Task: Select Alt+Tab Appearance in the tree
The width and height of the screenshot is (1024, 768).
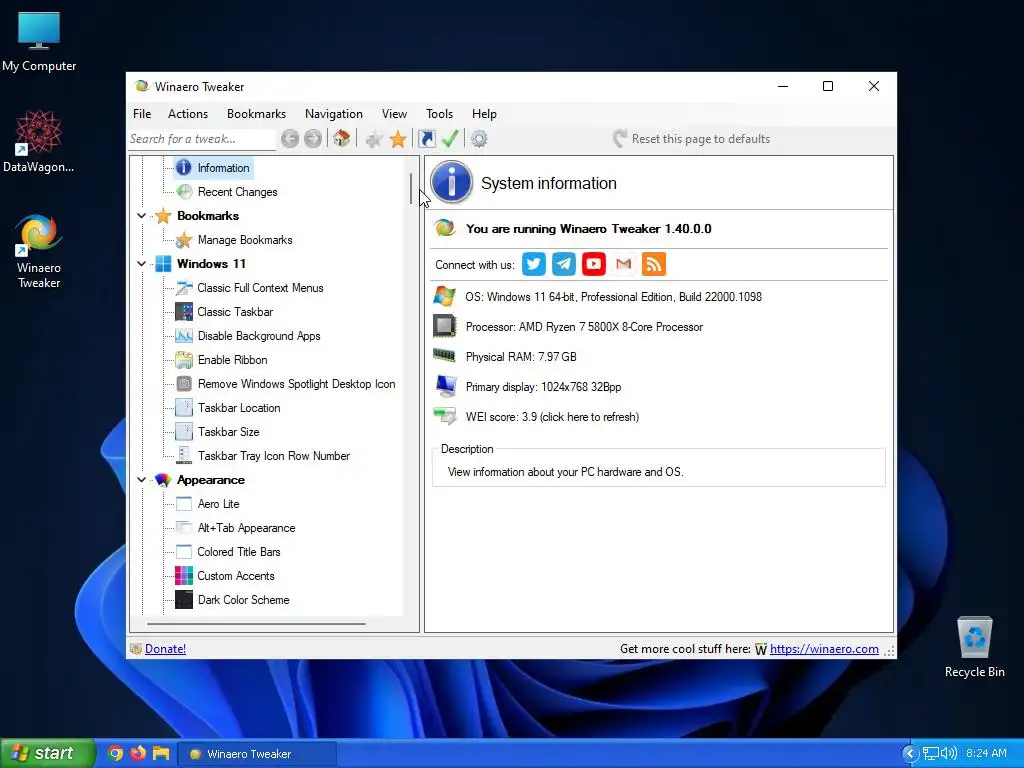Action: pos(246,528)
